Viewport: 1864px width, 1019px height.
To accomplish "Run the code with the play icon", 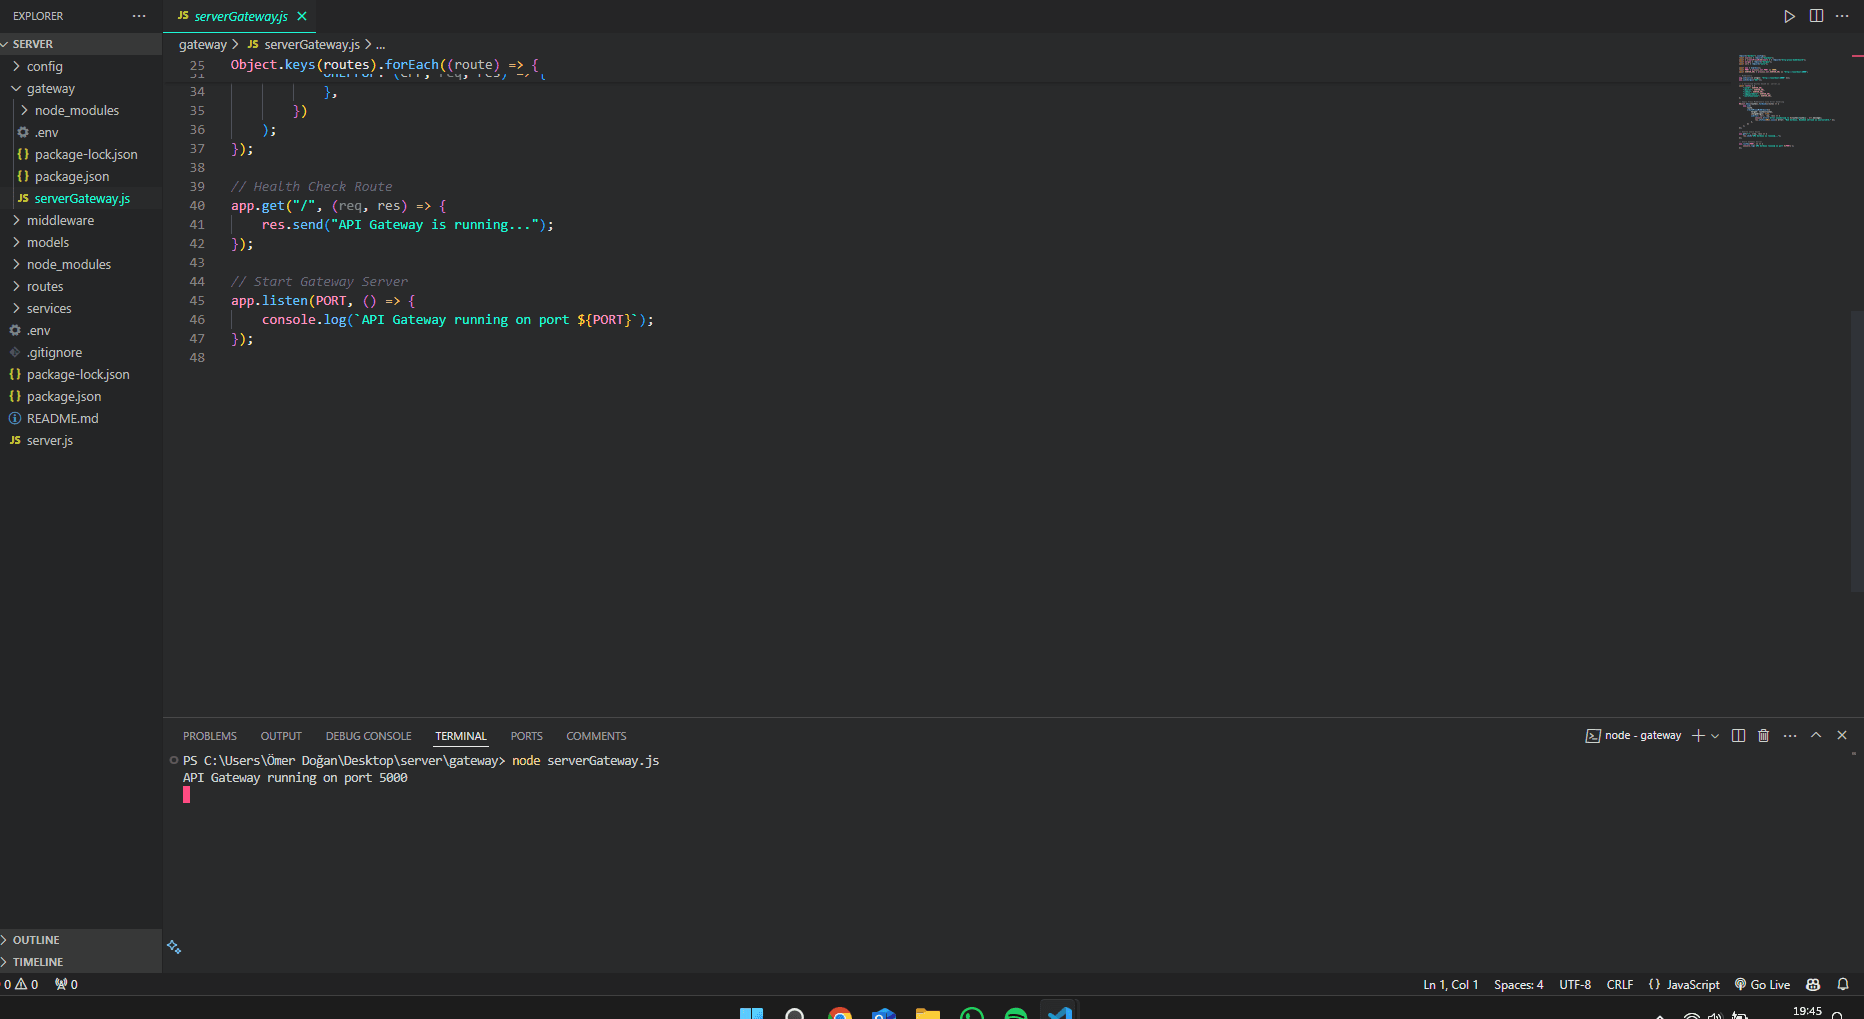I will pyautogui.click(x=1789, y=16).
